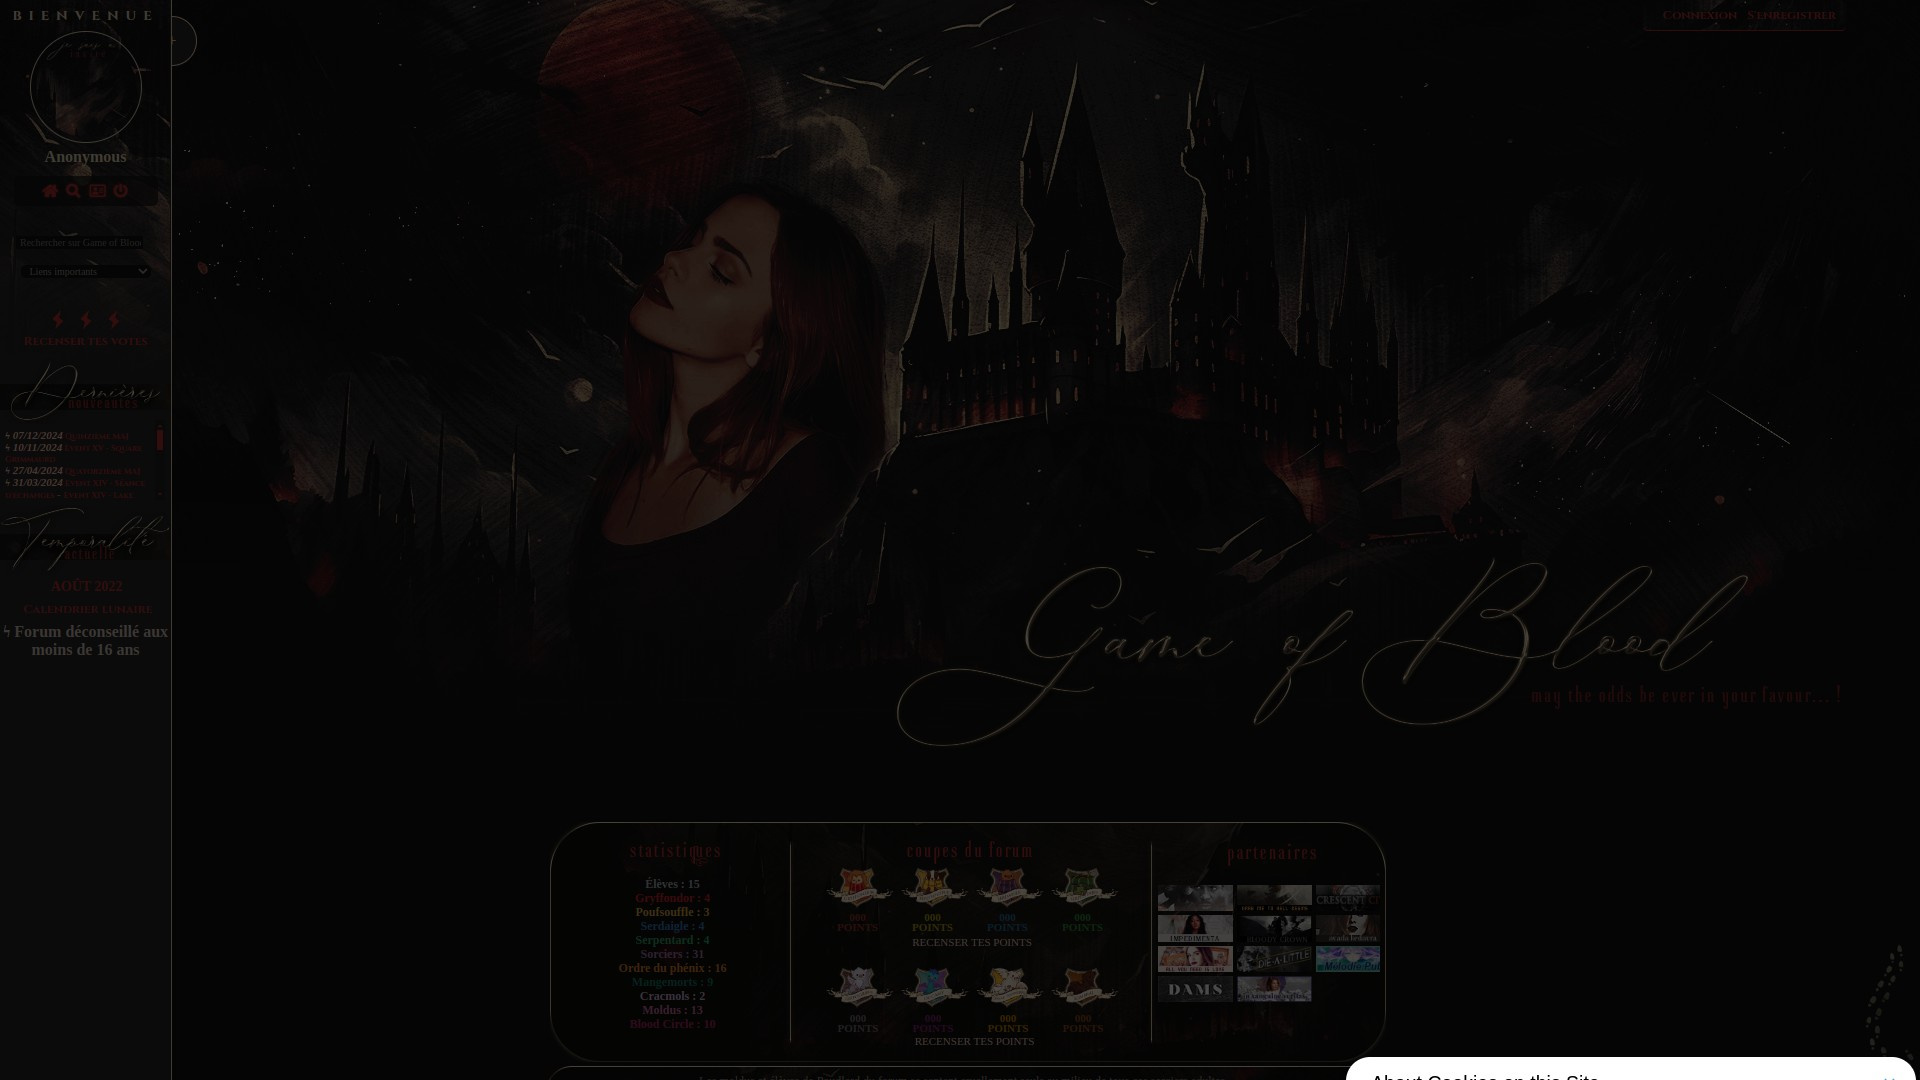
Task: Open the 10/11/2024 Event XV news link
Action: [103, 448]
